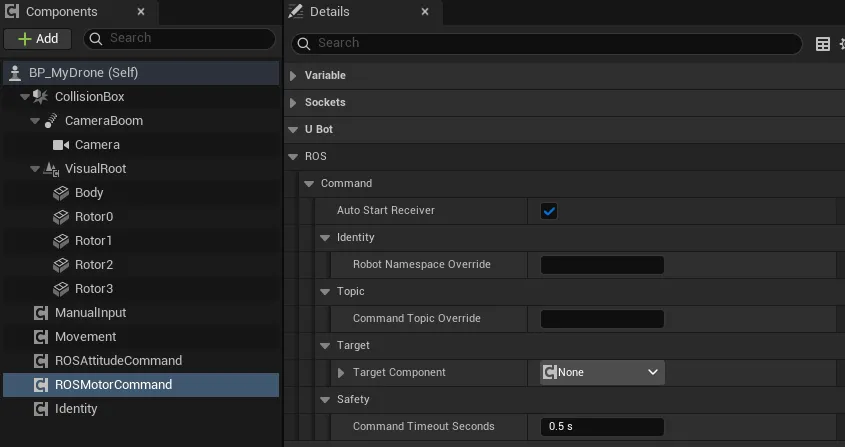The height and width of the screenshot is (447, 845).
Task: Click the Body static mesh icon
Action: 61,193
